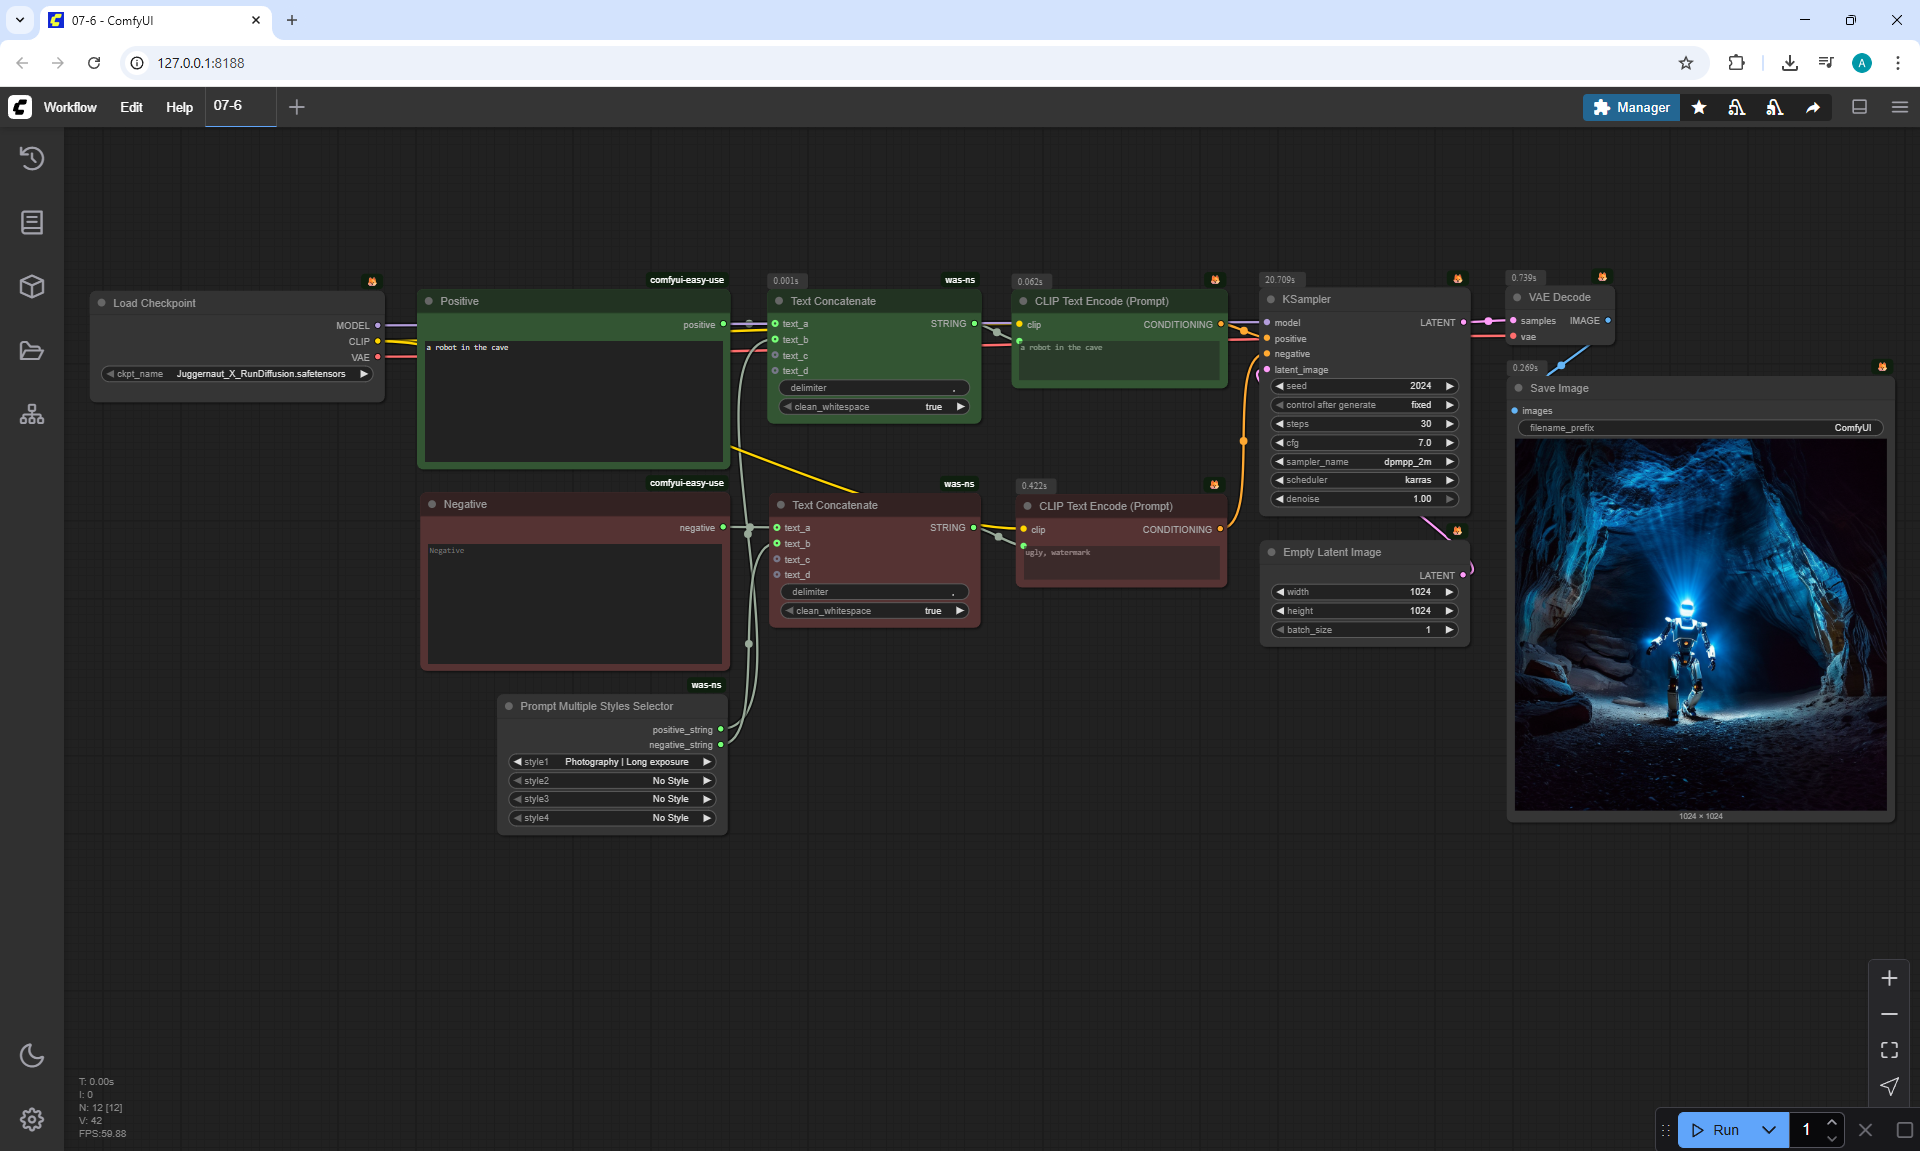Open the Workflow menu

pyautogui.click(x=70, y=107)
